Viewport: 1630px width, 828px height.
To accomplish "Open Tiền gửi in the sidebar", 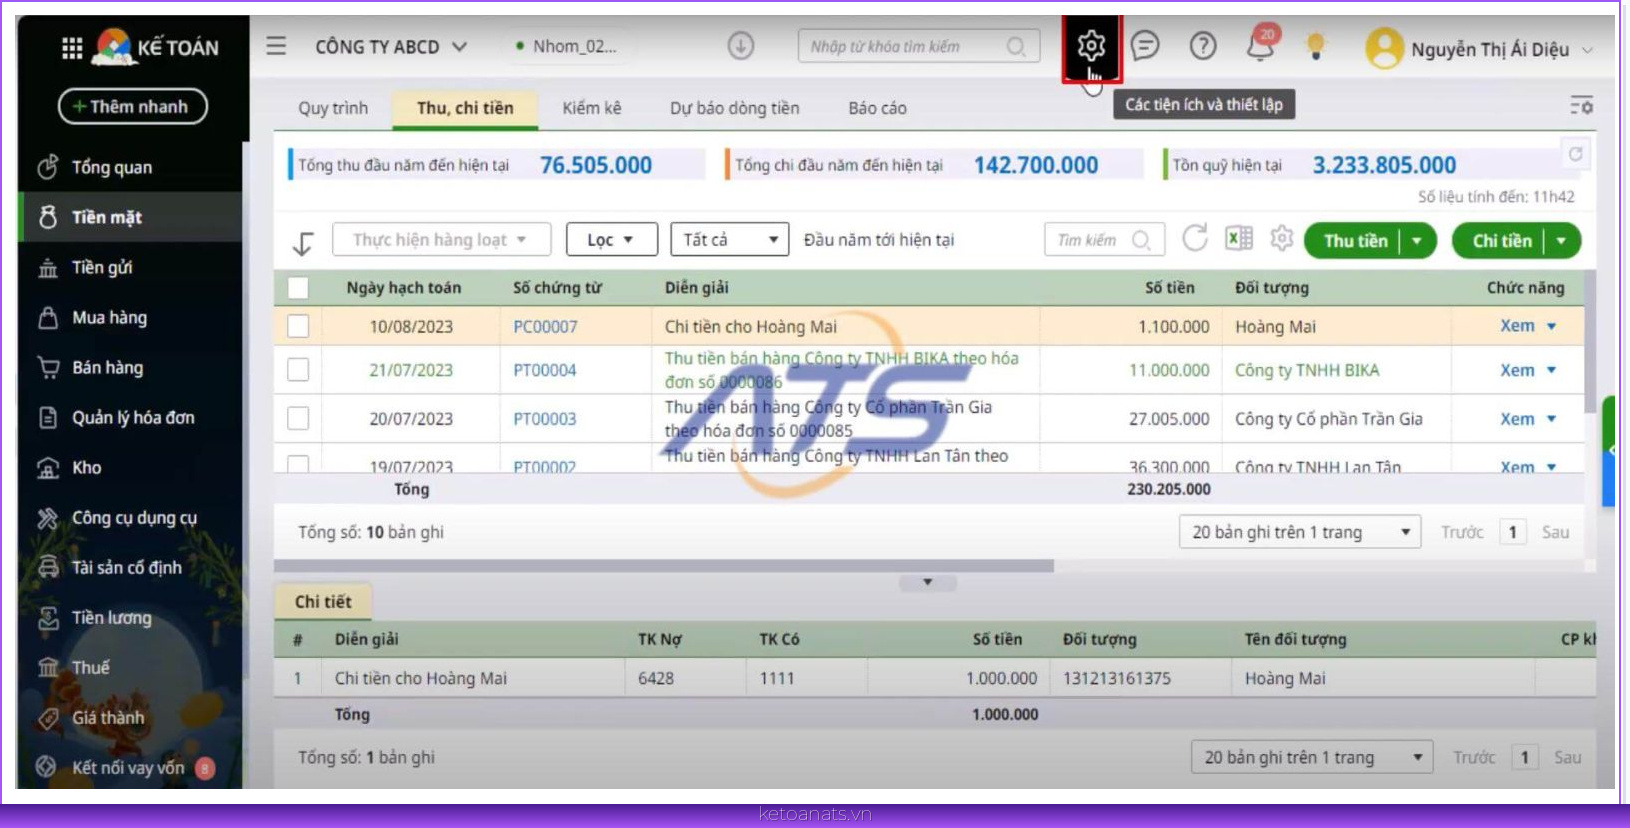I will [102, 268].
